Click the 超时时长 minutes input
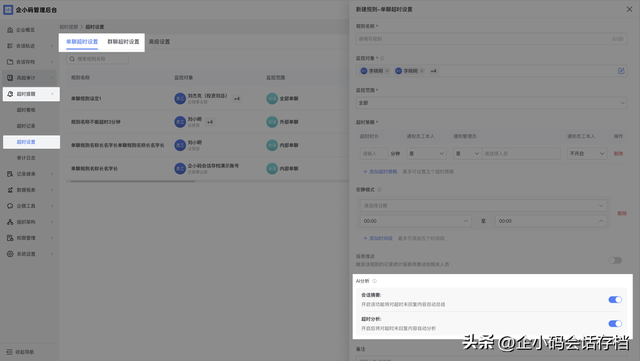The width and height of the screenshot is (640, 361). 373,154
